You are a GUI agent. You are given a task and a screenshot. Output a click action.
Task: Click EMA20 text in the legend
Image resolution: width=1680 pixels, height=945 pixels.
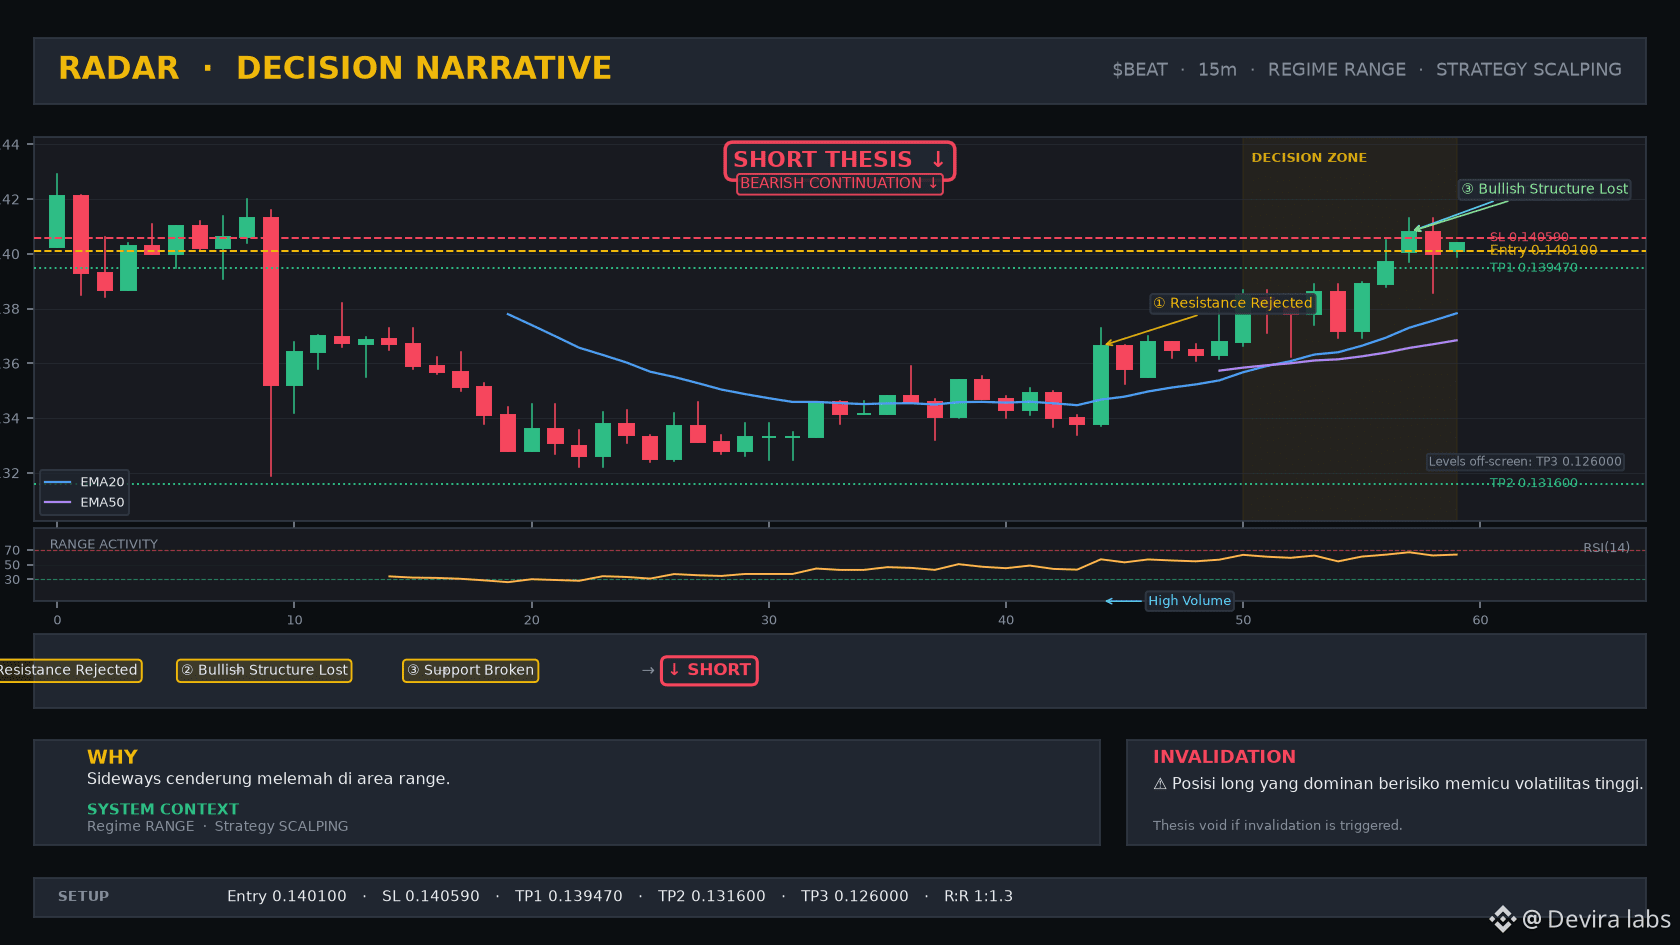(x=102, y=482)
